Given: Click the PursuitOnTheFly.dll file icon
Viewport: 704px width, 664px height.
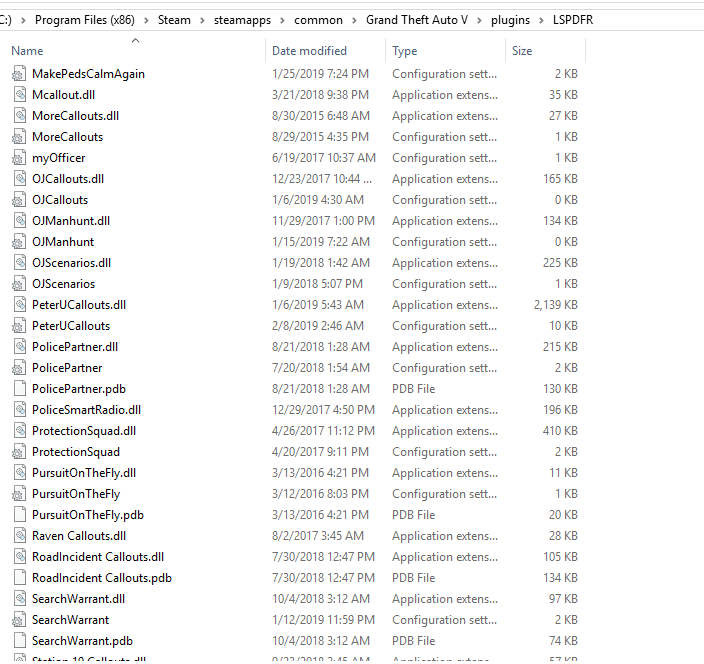Looking at the screenshot, I should [x=19, y=472].
